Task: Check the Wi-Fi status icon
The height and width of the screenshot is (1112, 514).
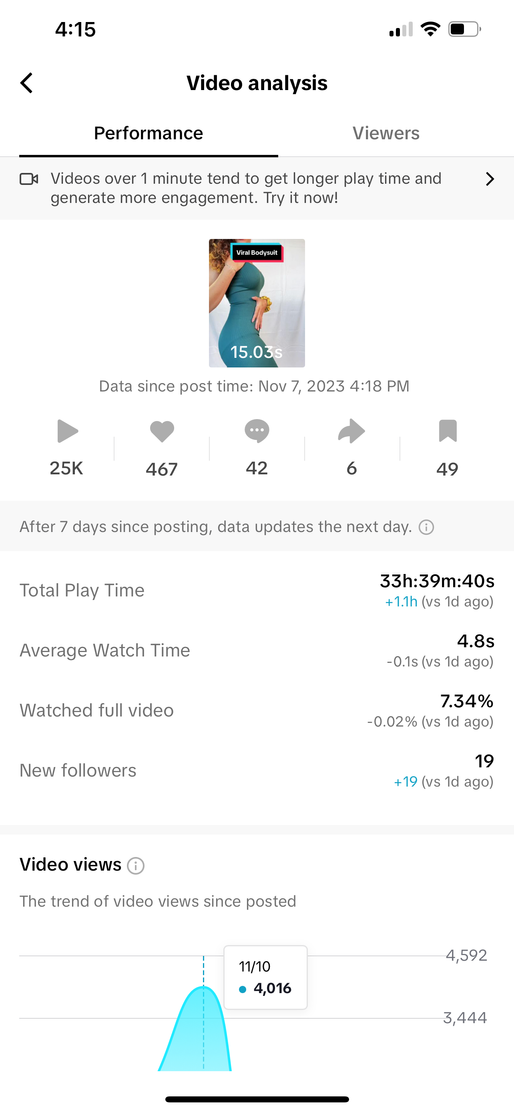Action: pos(430,29)
